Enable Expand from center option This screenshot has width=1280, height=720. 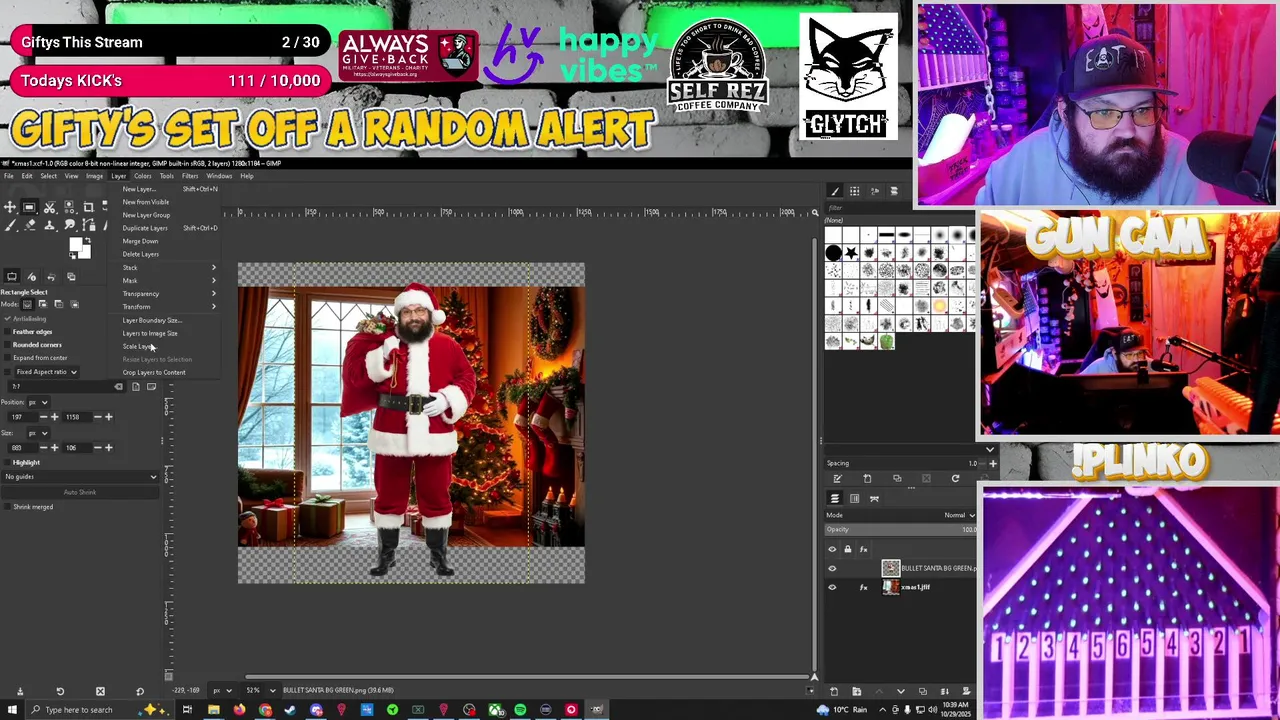coord(7,358)
